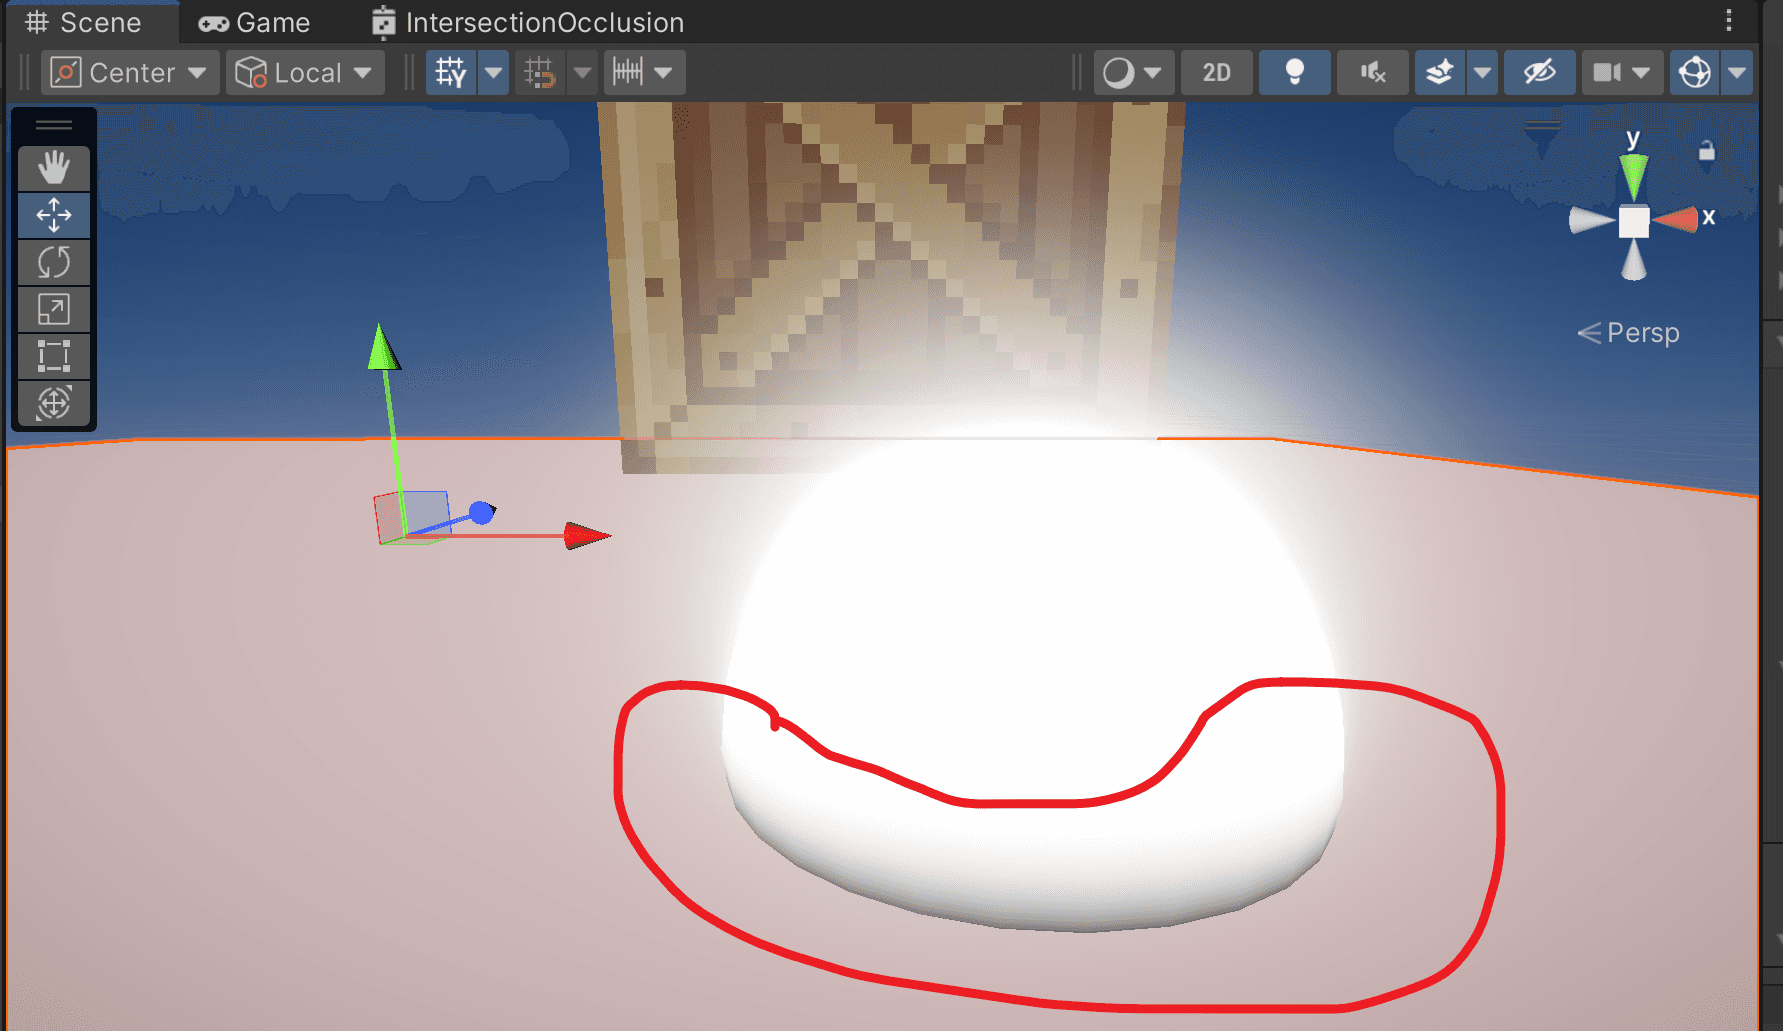1783x1031 pixels.
Task: Toggle scene effects icon
Action: tap(1440, 73)
